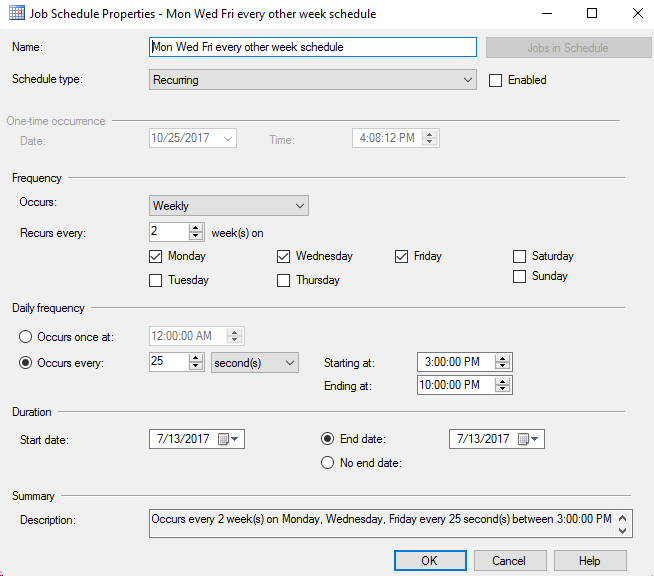Tick the Thursday checkbox

tap(284, 280)
